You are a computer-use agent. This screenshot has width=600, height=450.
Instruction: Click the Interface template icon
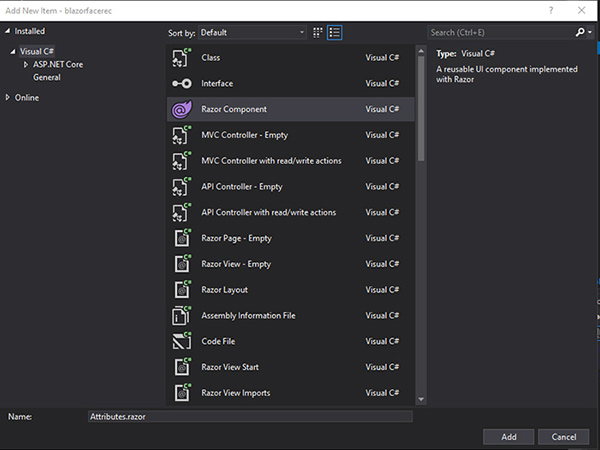[x=182, y=83]
